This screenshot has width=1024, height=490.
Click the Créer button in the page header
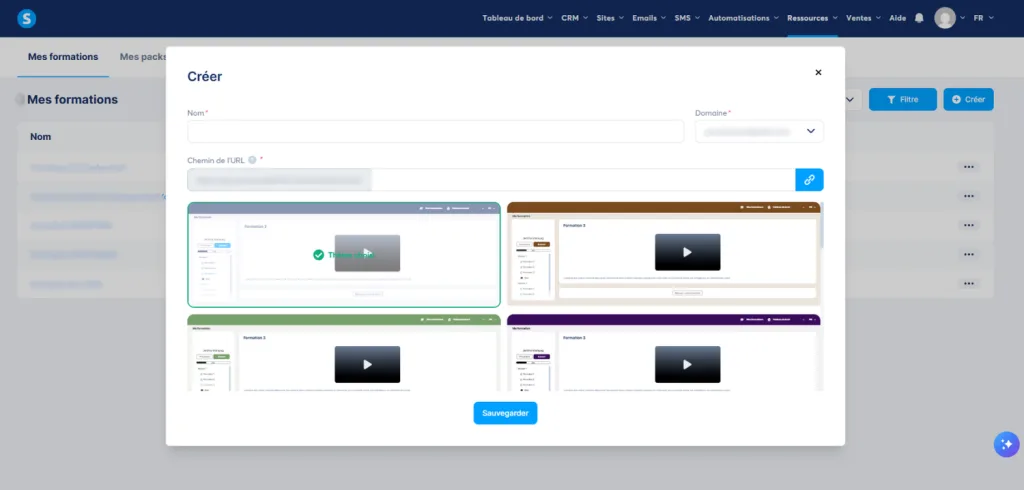click(968, 99)
